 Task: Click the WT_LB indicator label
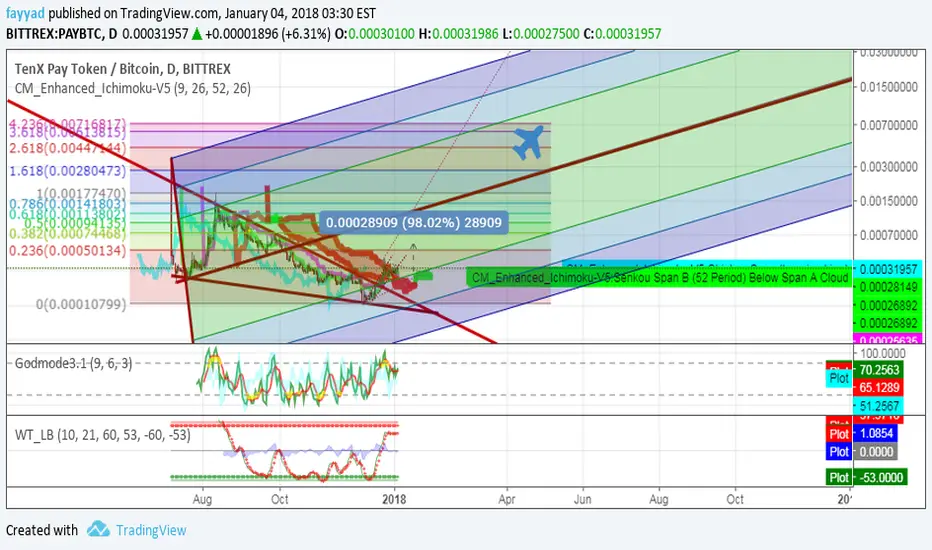pos(102,435)
